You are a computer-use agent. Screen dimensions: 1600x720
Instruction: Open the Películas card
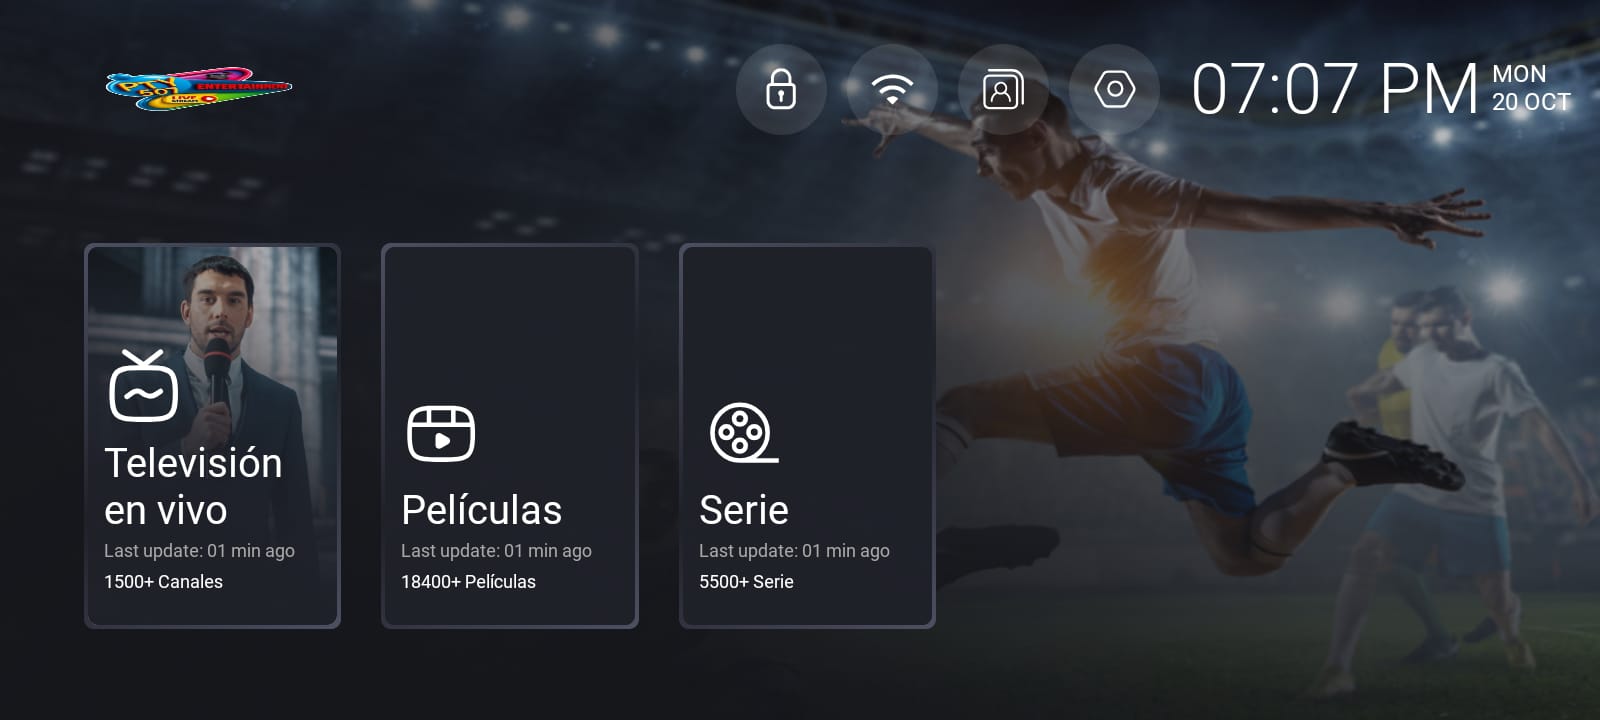(510, 436)
